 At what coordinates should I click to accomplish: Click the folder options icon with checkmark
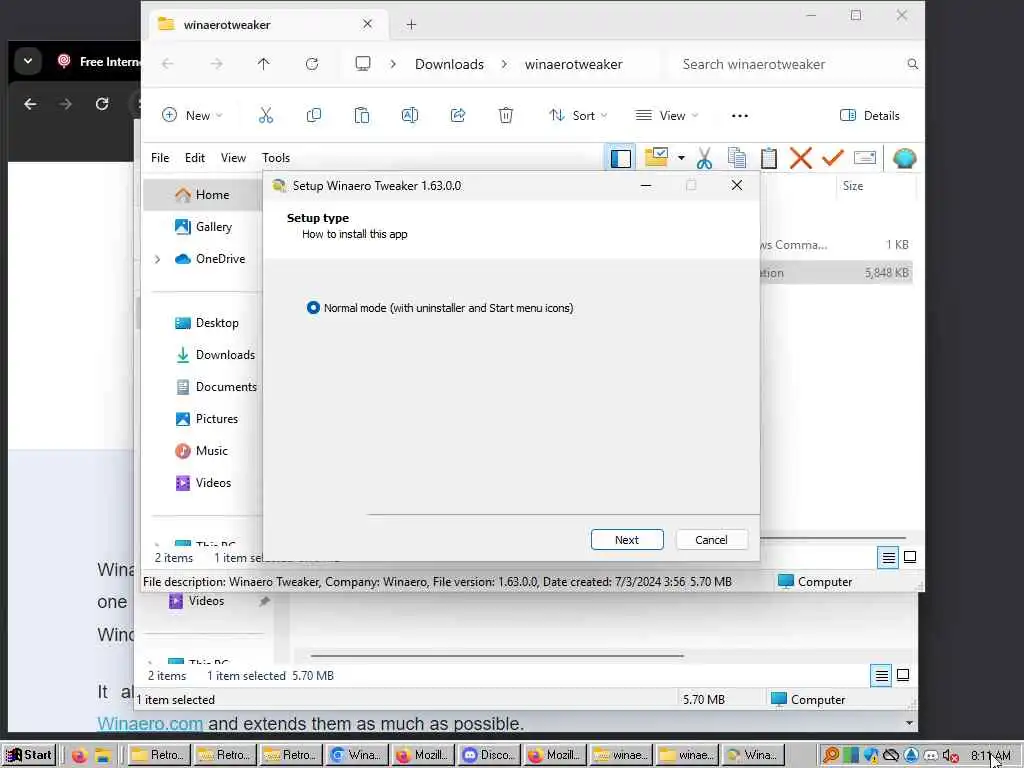[x=656, y=157]
